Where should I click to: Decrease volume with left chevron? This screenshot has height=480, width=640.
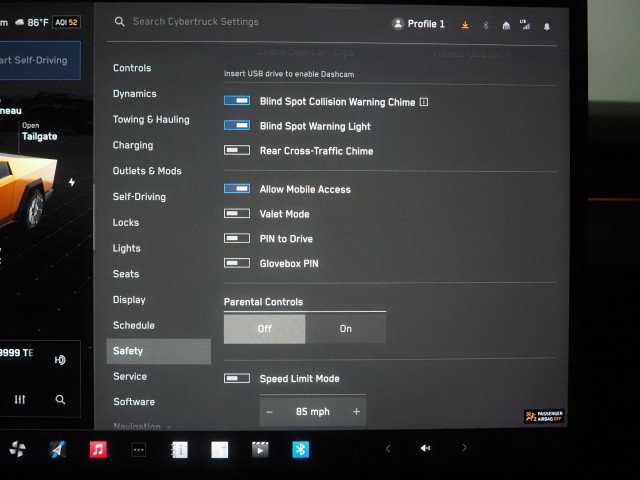[388, 449]
